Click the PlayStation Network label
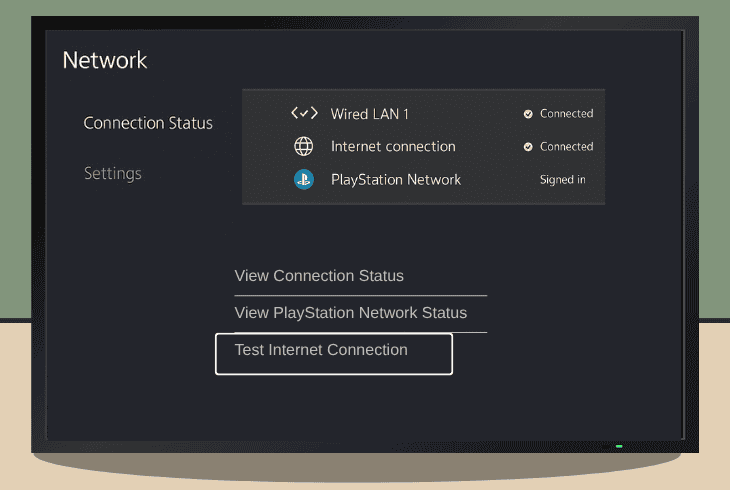The image size is (730, 490). pos(396,180)
